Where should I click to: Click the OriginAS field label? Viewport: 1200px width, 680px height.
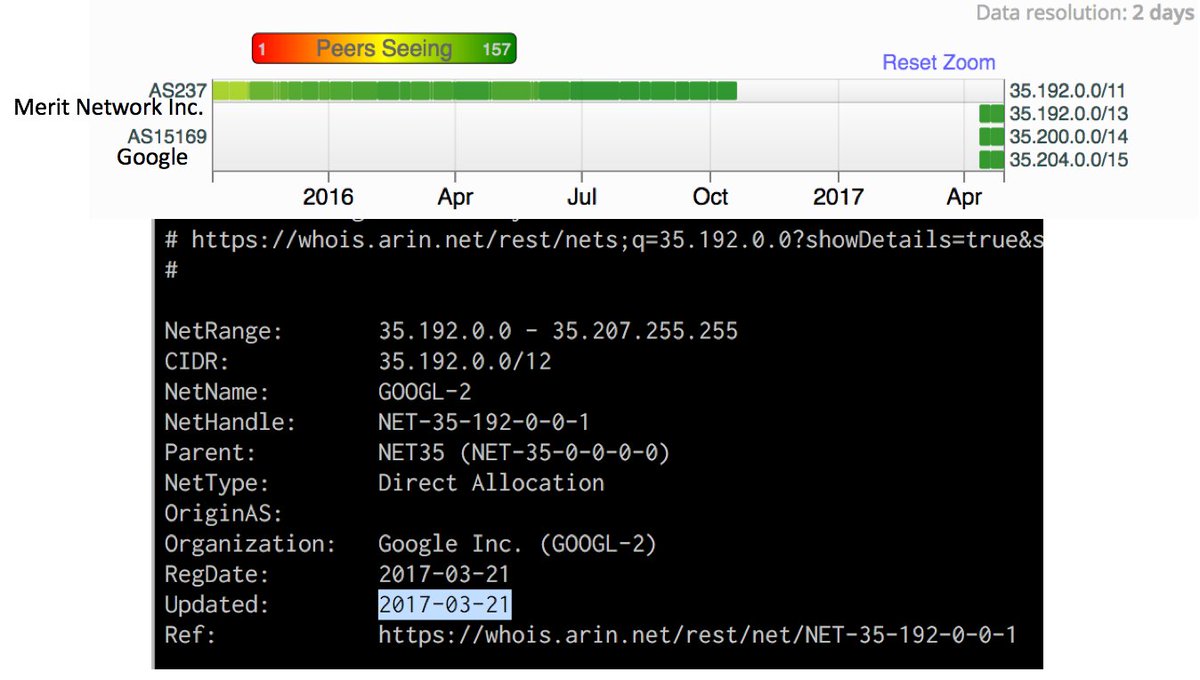224,514
